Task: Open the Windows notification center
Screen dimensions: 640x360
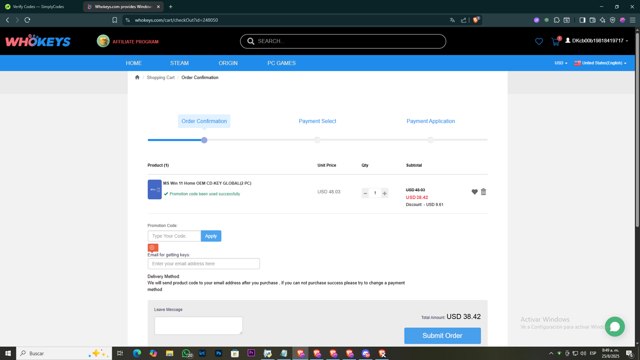Action: [x=629, y=353]
